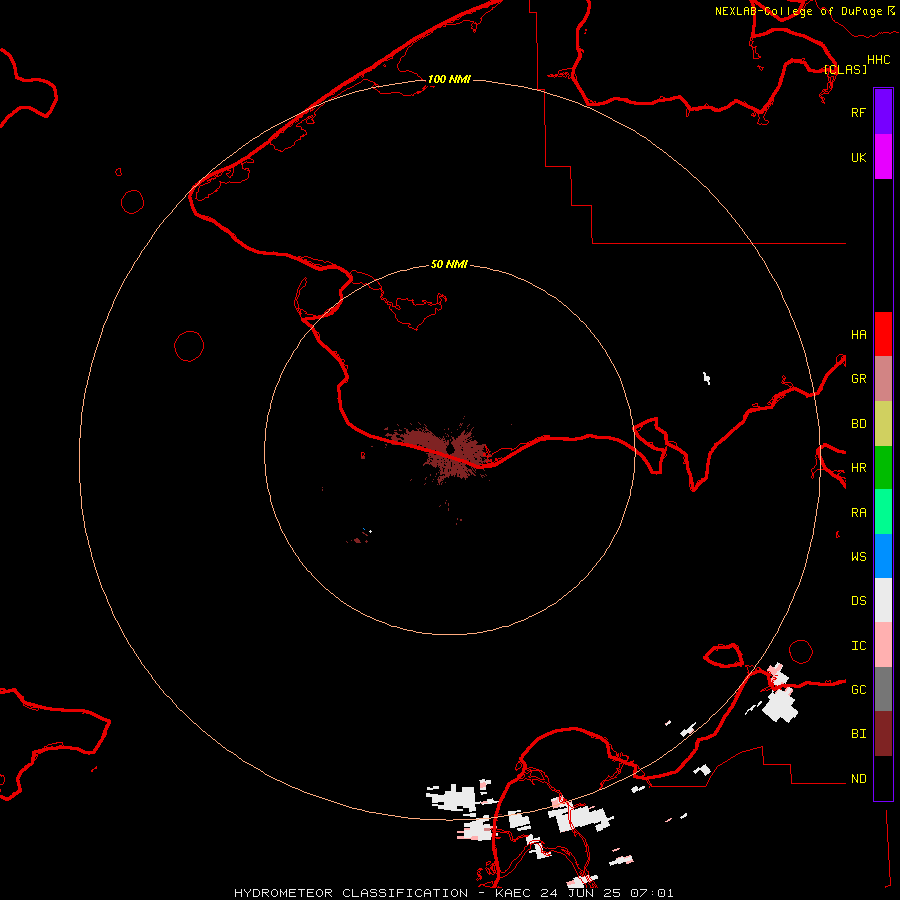This screenshot has height=900, width=900.
Task: Click the "RF" legend label
Action: [x=858, y=112]
